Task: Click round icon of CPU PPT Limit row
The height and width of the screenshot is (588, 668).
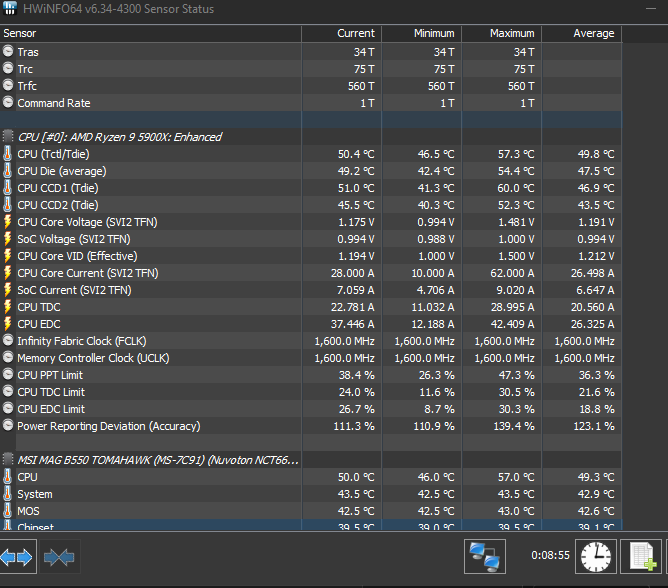Action: coord(8,375)
